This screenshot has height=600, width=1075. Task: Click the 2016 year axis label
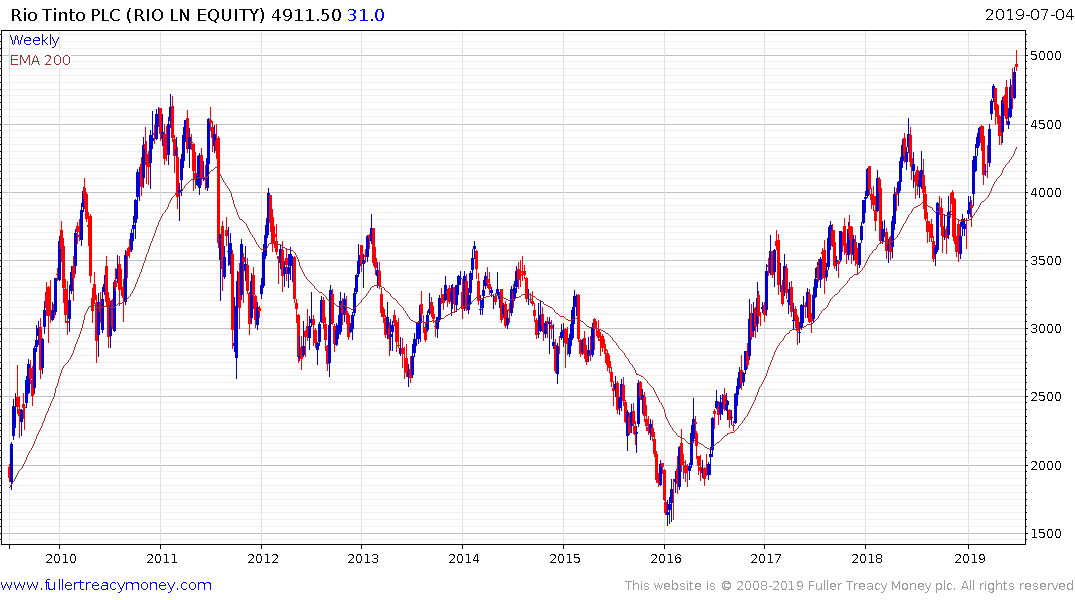pyautogui.click(x=665, y=558)
